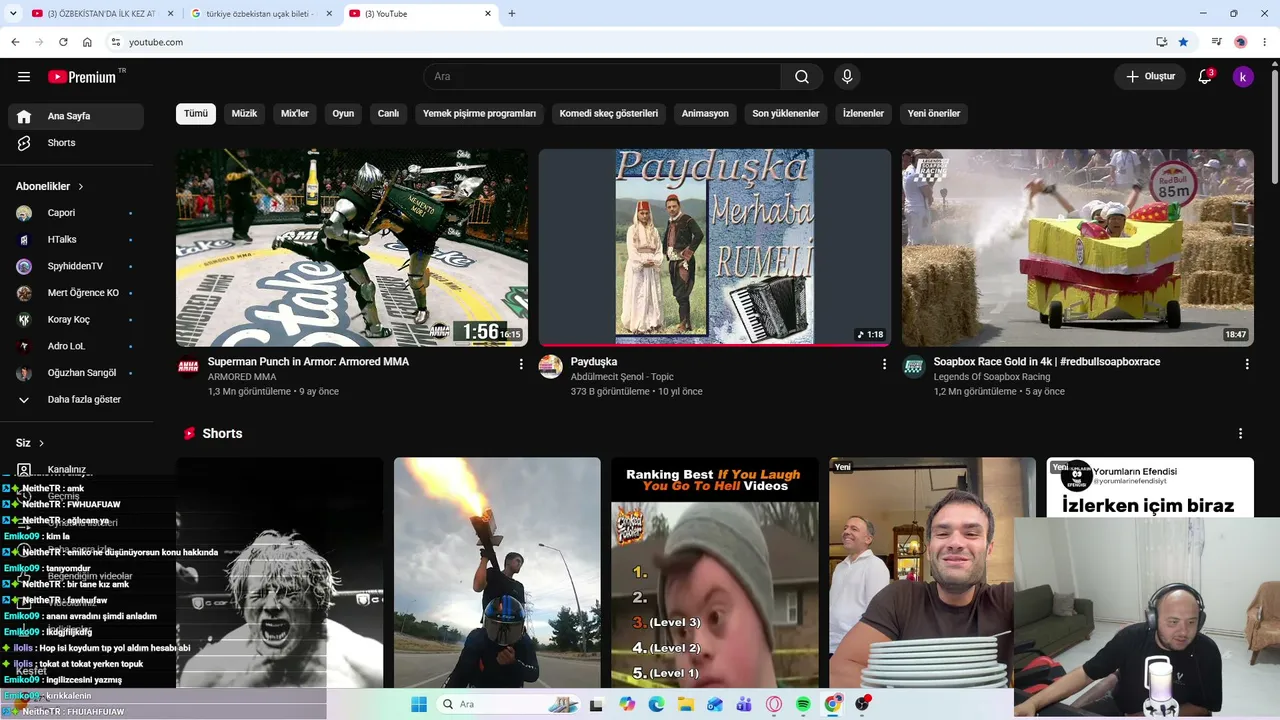This screenshot has height=720, width=1280.
Task: Go to YouTube Premium home via logo
Action: [x=82, y=77]
